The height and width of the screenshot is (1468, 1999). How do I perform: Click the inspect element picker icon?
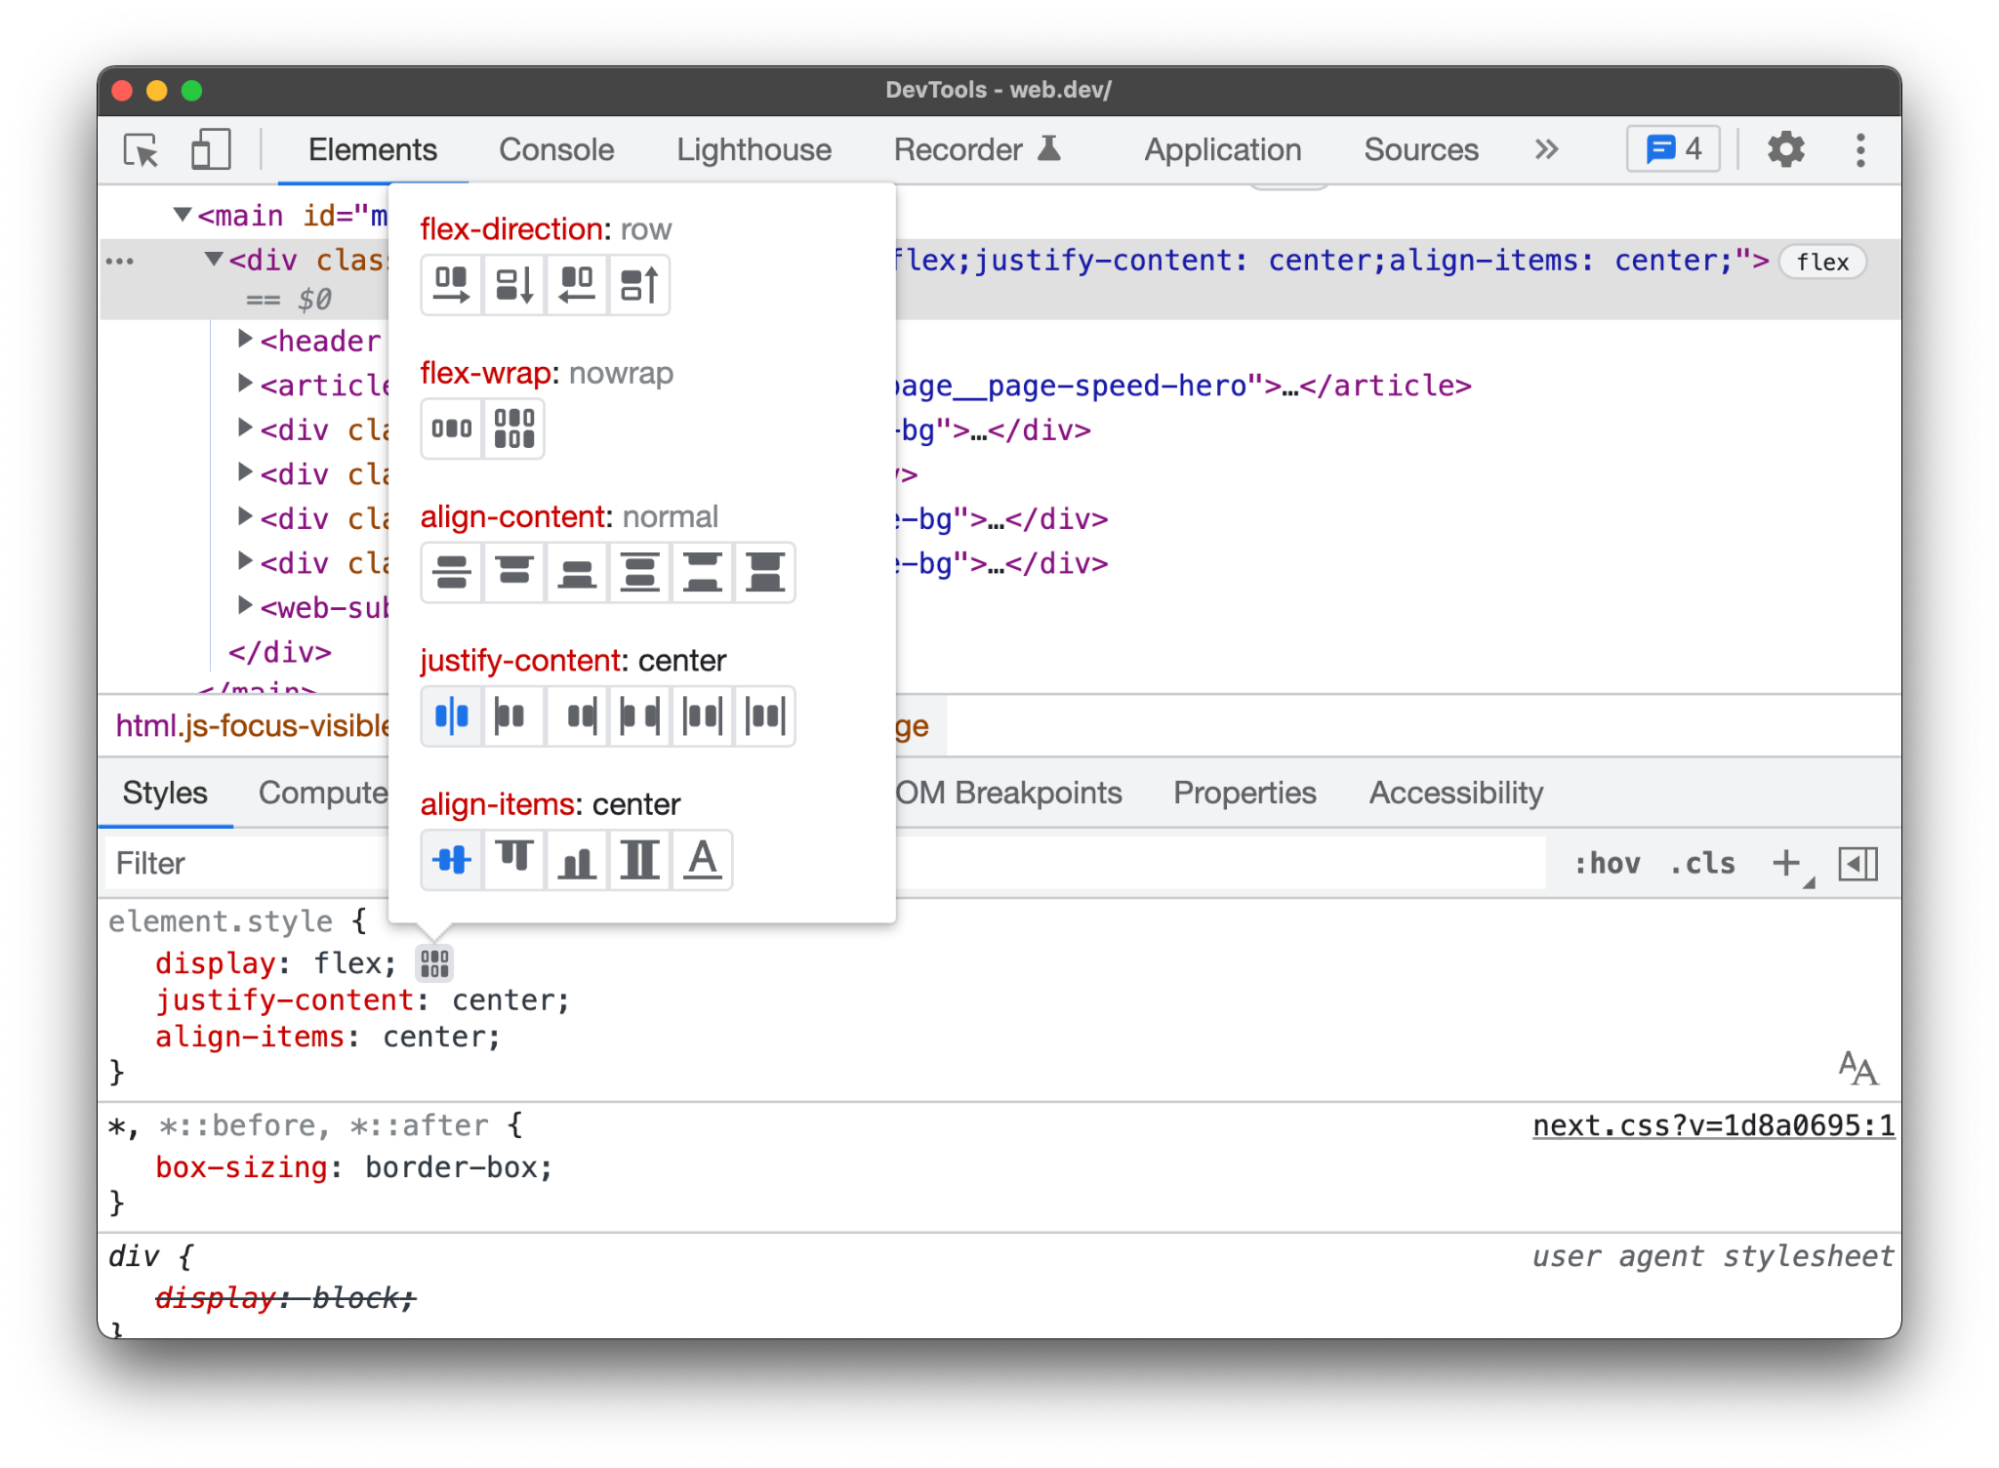click(x=141, y=150)
